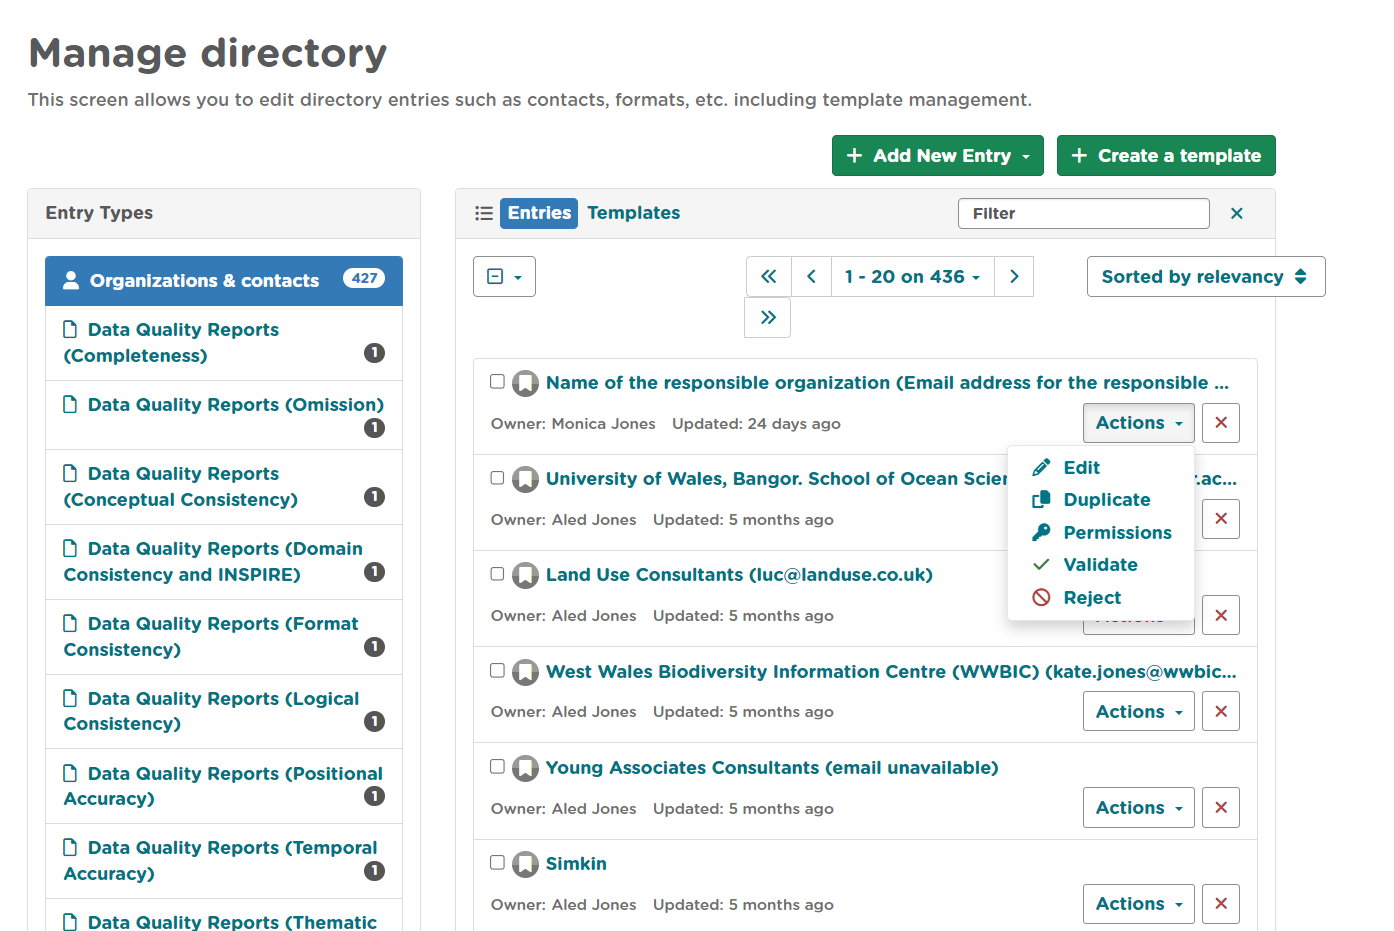
Task: Select Data Quality Reports (Temporal Accuracy)
Action: [x=224, y=861]
